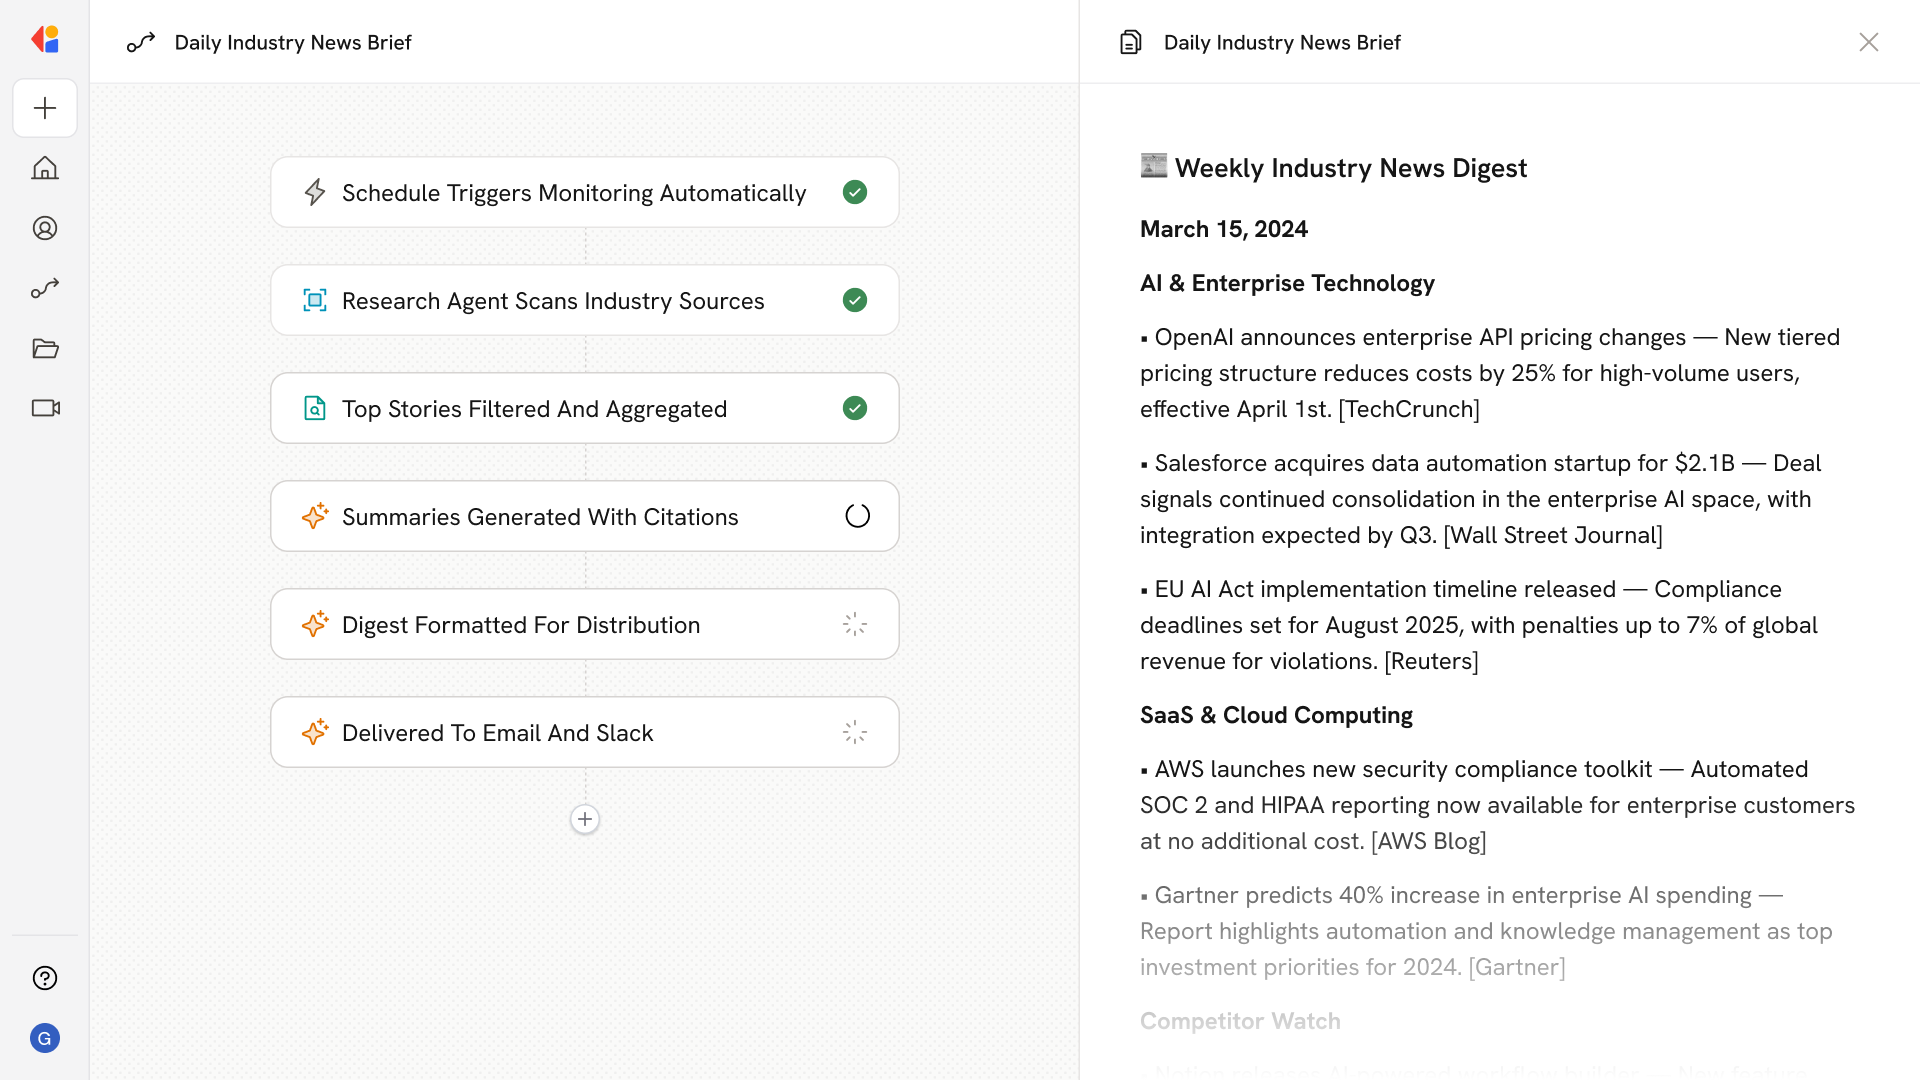Click green check on Schedule Triggers step

855,192
